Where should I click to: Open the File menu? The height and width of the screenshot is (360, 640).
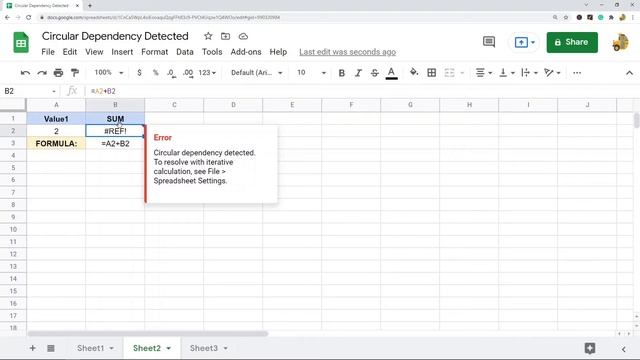[x=48, y=52]
